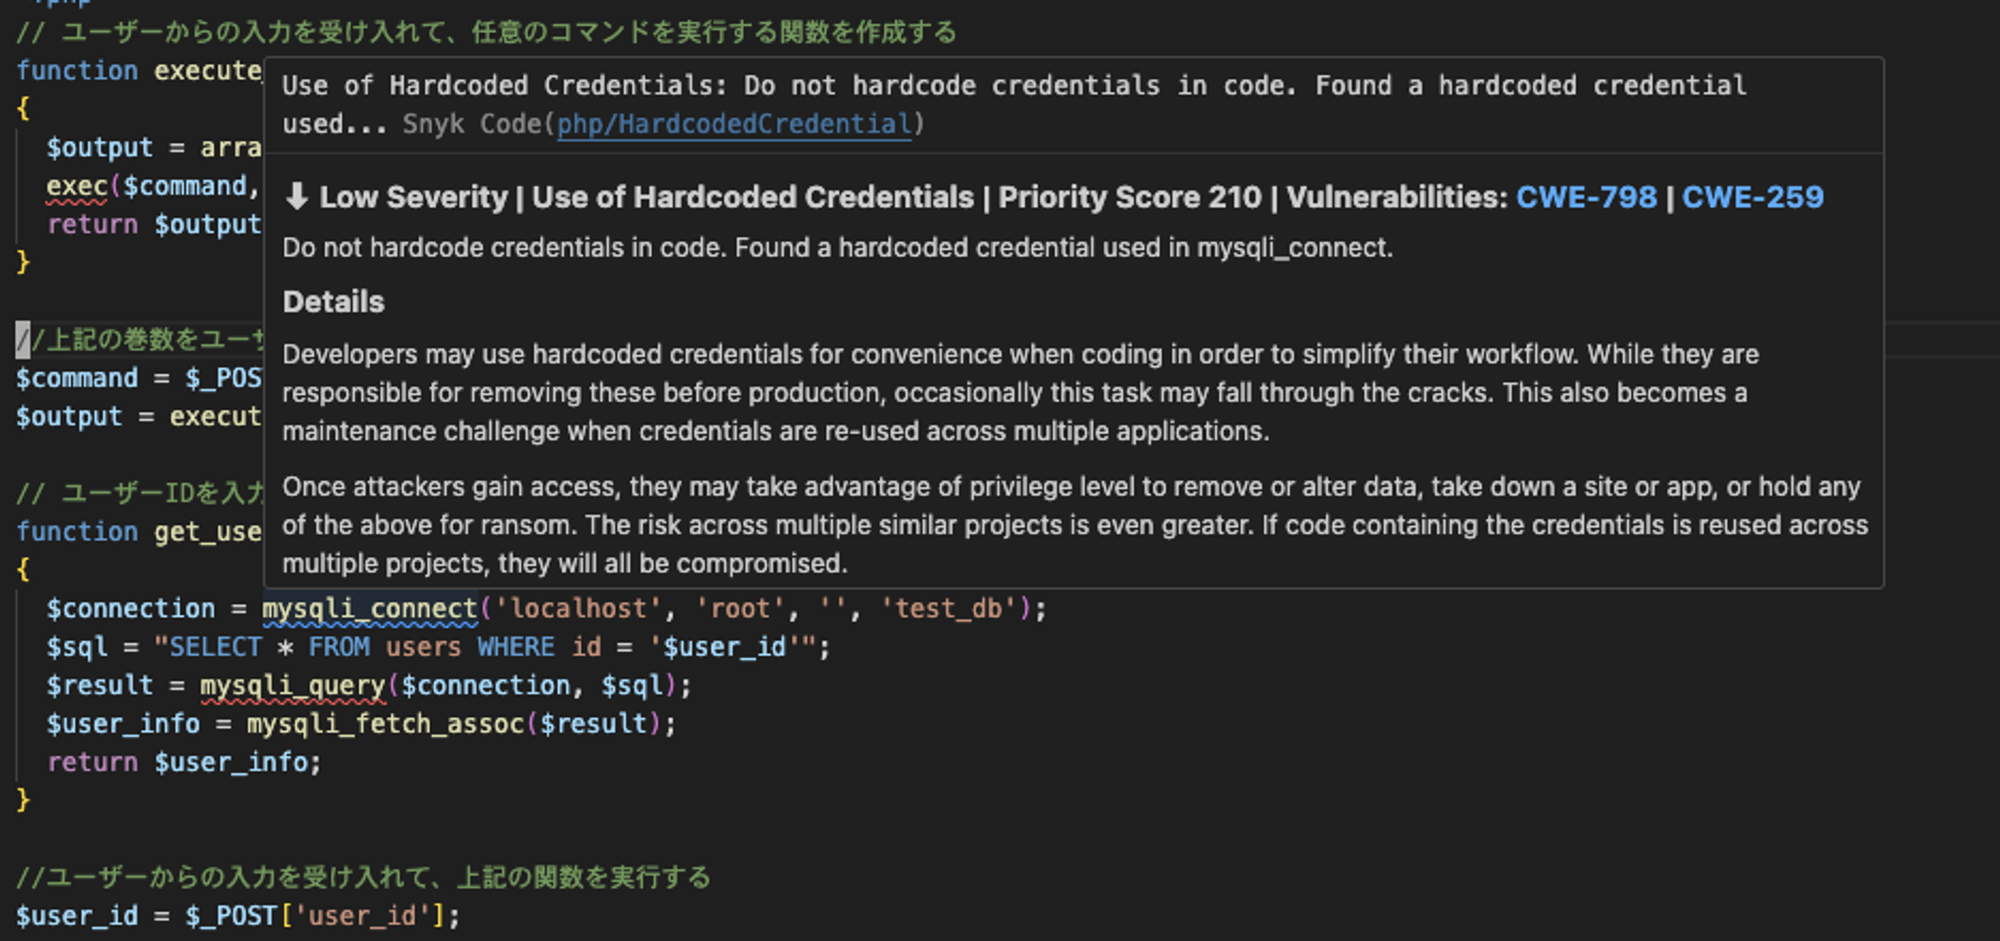Click the first Japanese comment line at top
Image resolution: width=2000 pixels, height=941 pixels.
[x=486, y=32]
